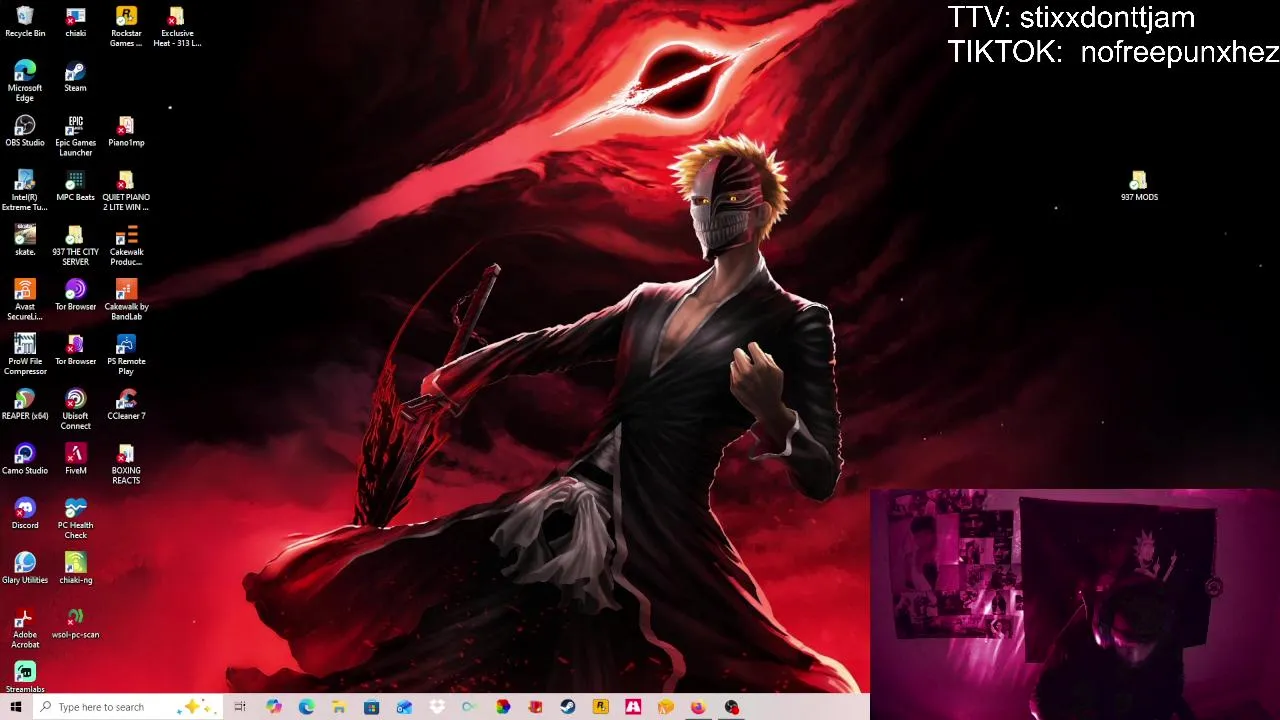Launch Microsoft Edge from the desktop
Image resolution: width=1280 pixels, height=720 pixels.
[25, 81]
